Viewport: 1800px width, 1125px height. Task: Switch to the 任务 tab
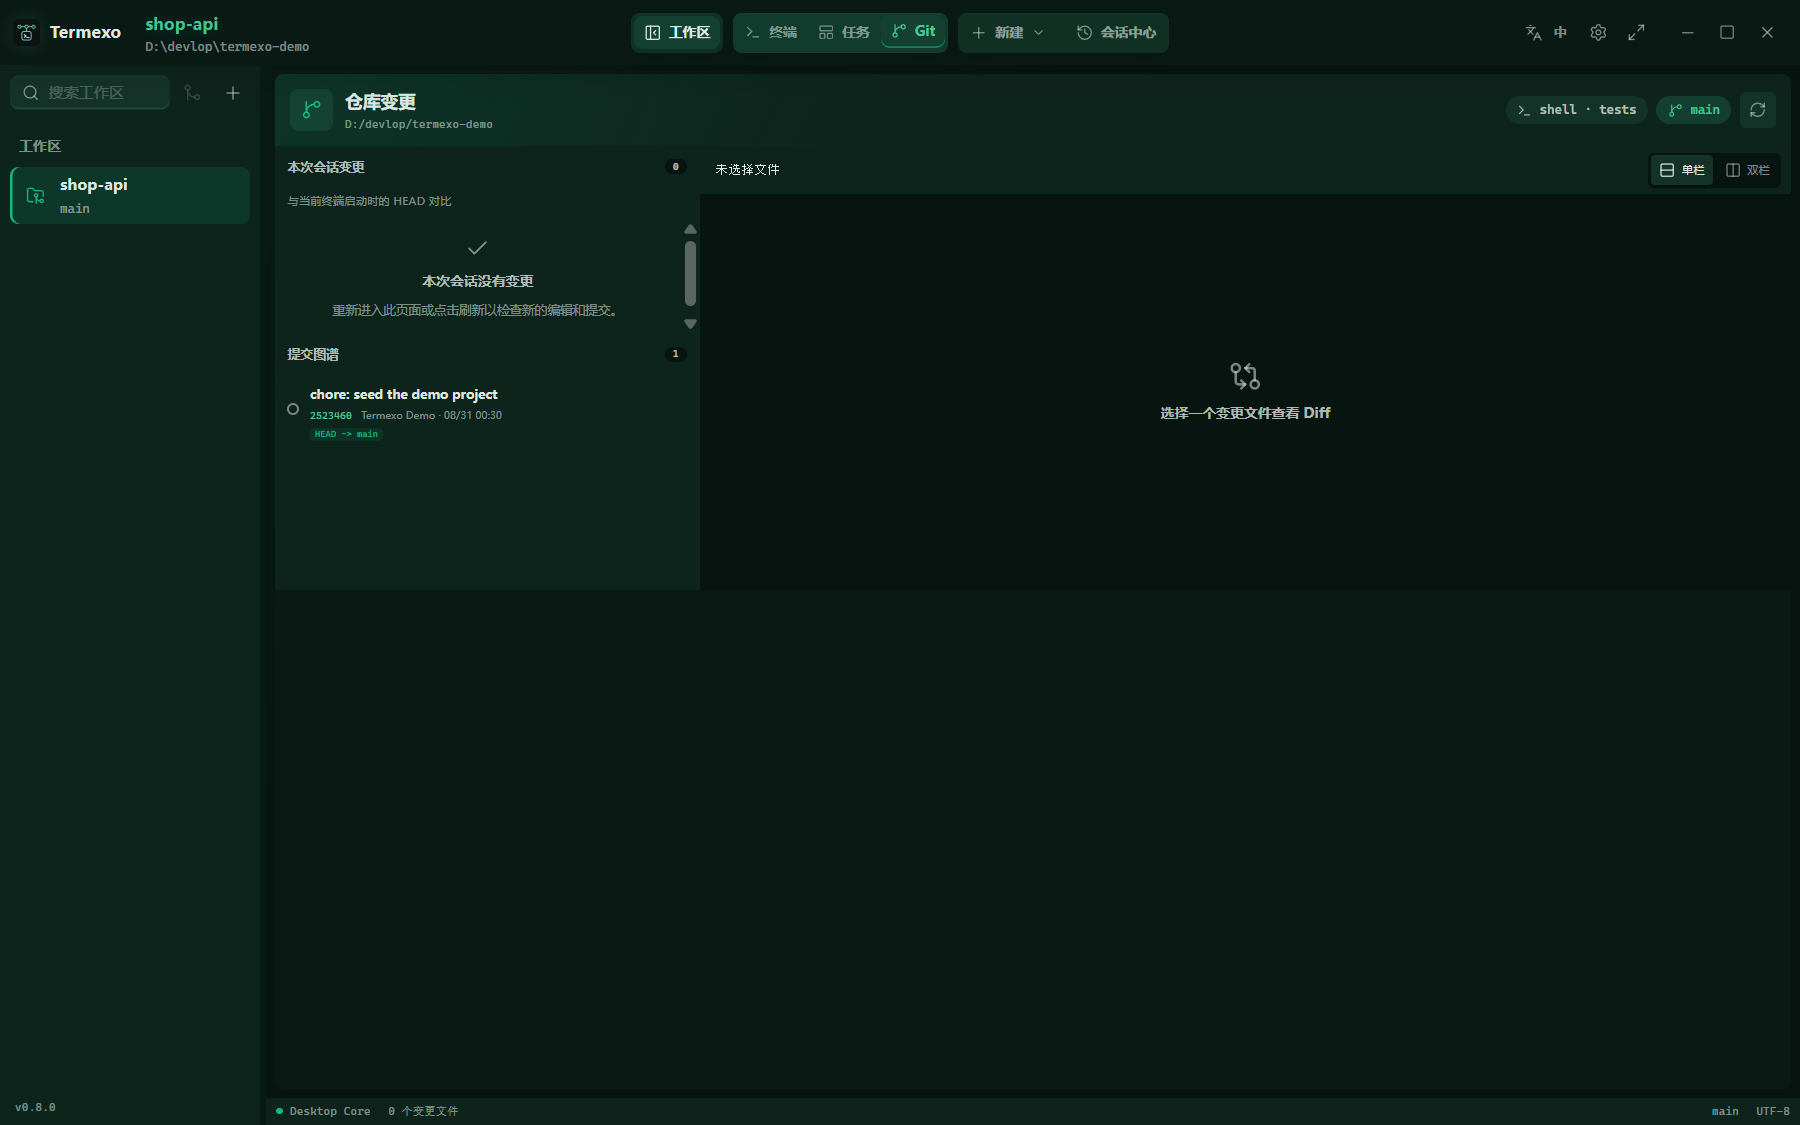point(844,32)
